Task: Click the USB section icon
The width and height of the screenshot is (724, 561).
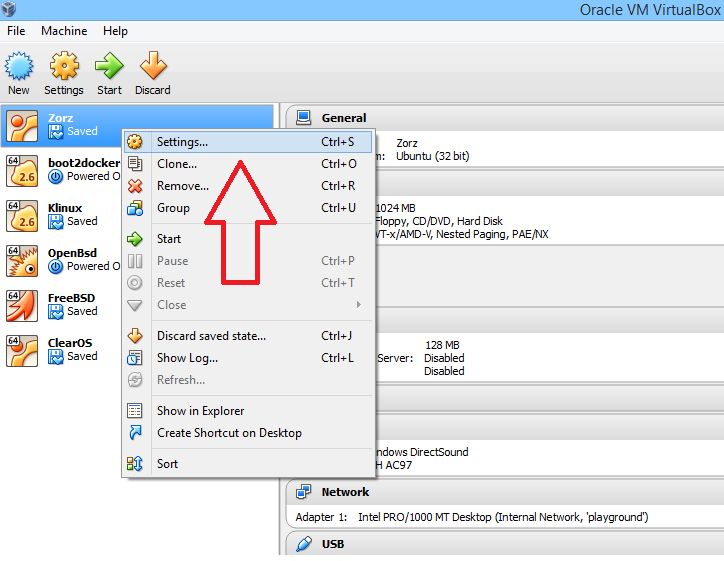Action: (303, 544)
